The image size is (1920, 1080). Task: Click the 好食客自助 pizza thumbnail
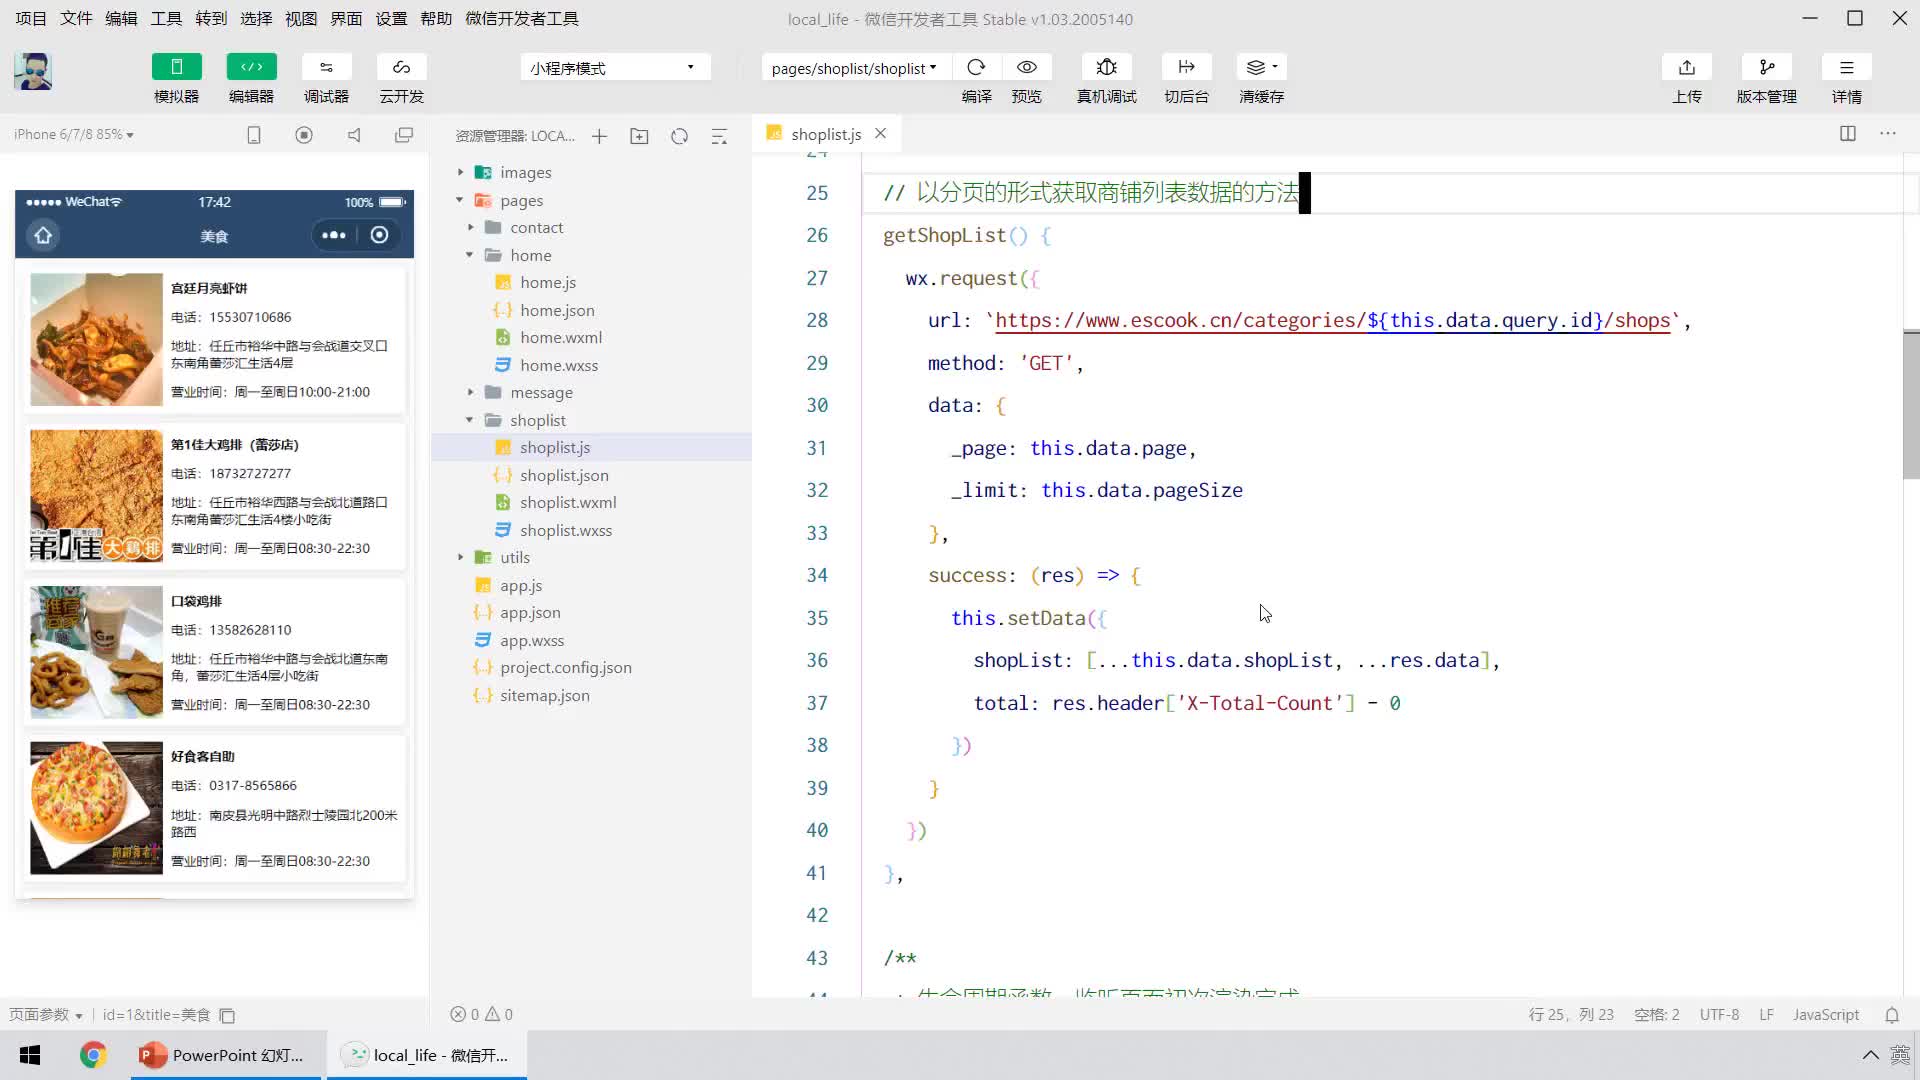pyautogui.click(x=96, y=808)
